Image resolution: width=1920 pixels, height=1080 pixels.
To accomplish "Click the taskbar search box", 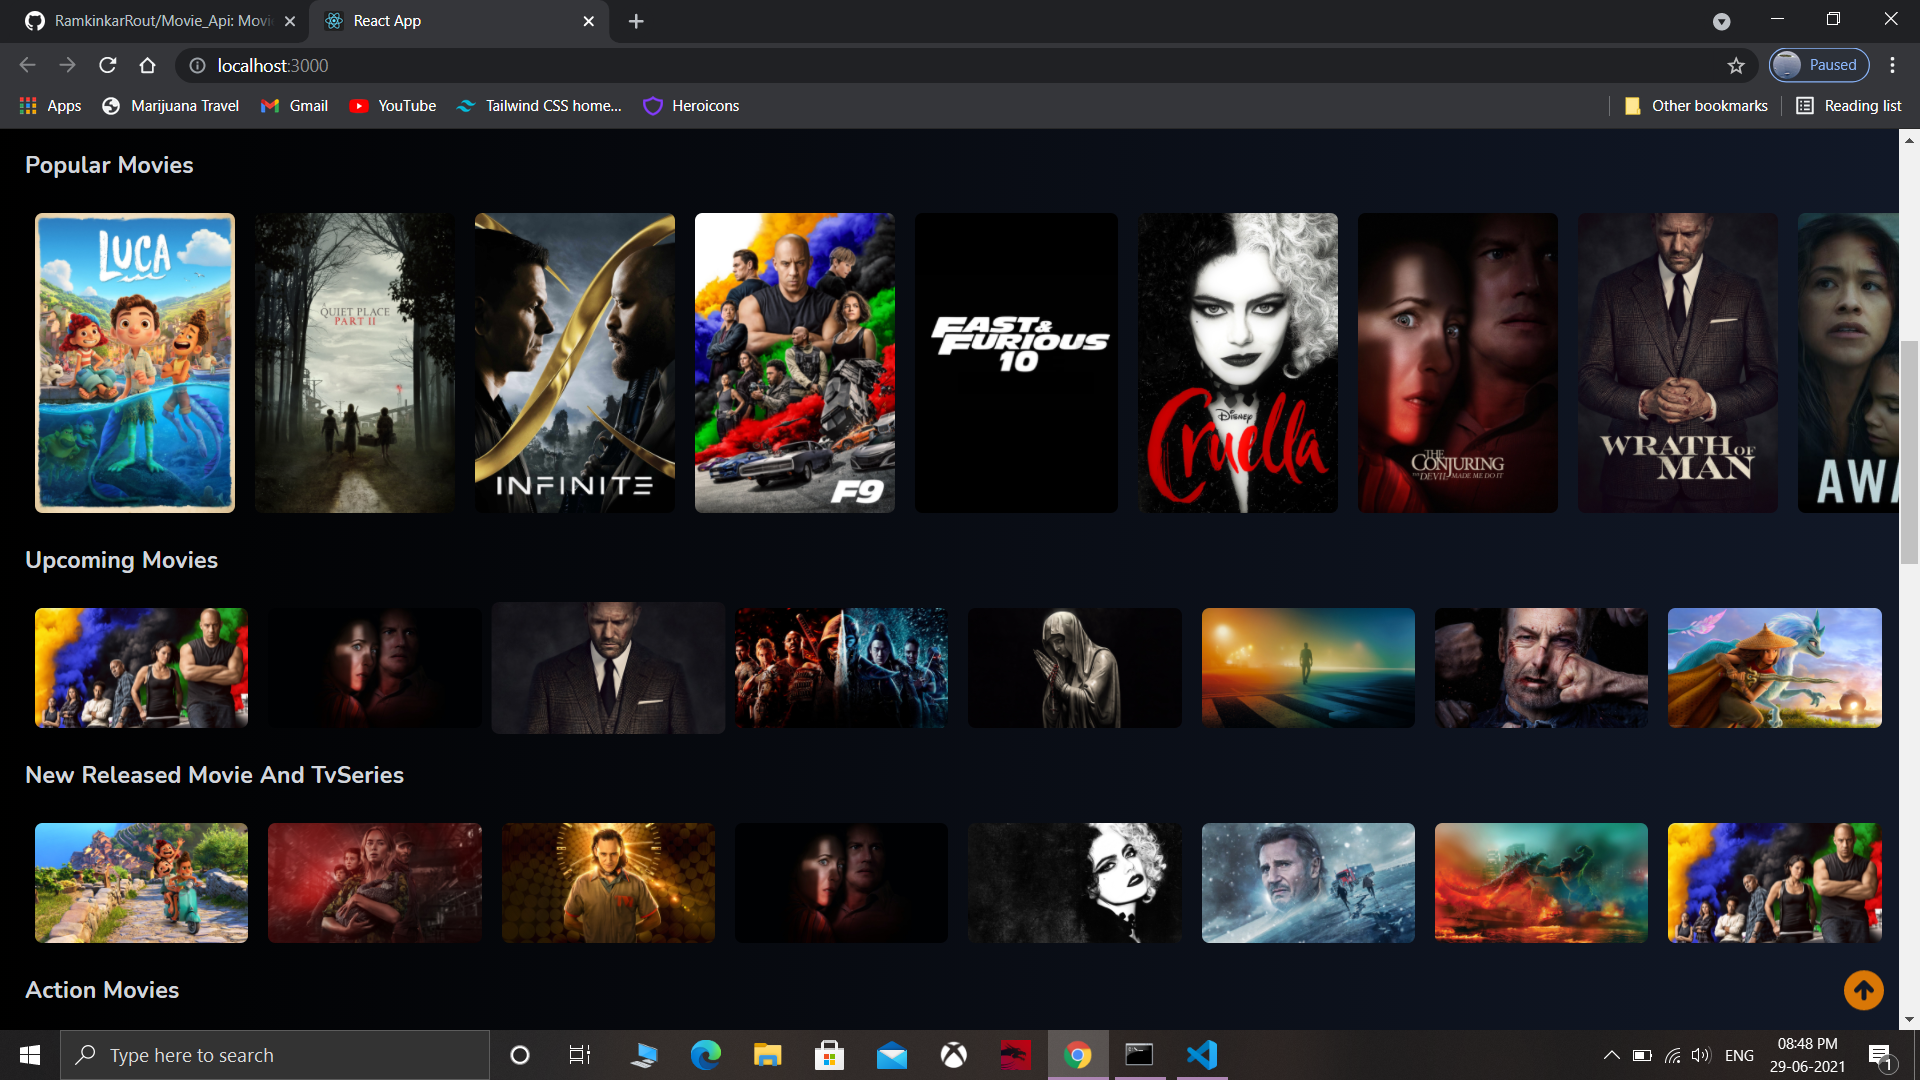I will [x=275, y=1055].
